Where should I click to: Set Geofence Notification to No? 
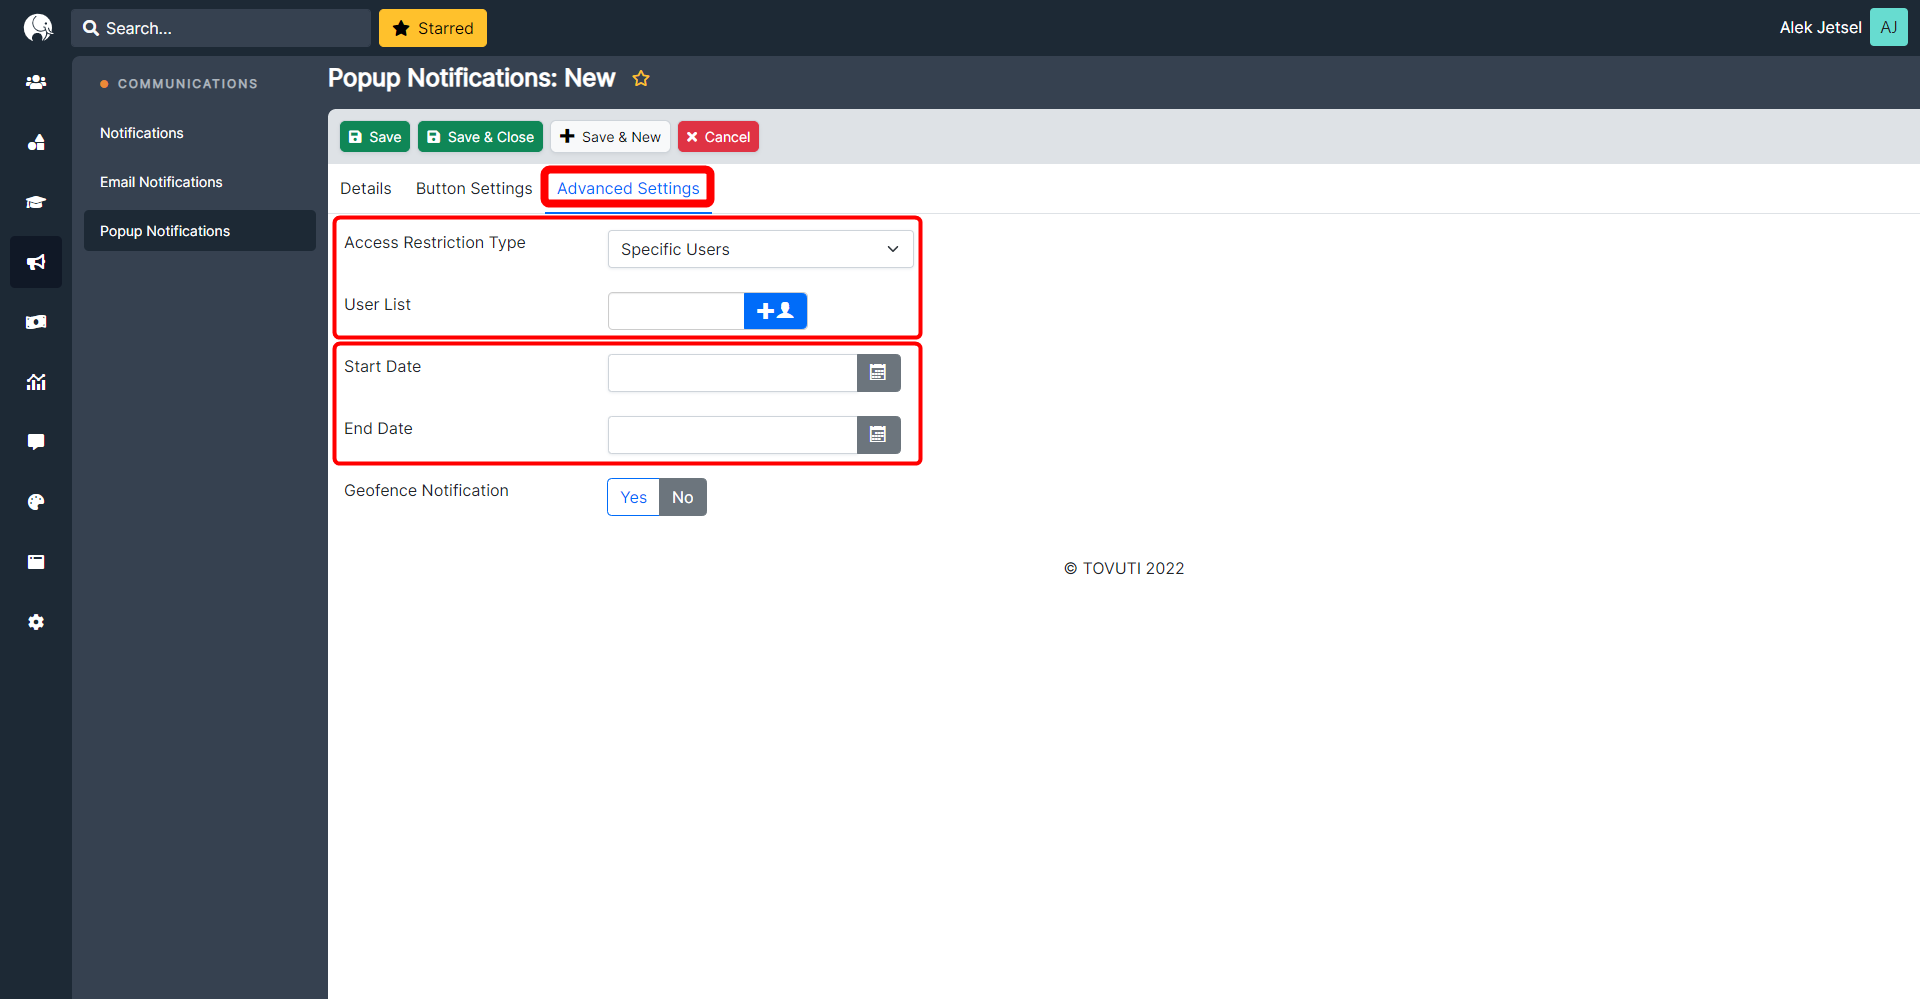tap(683, 497)
